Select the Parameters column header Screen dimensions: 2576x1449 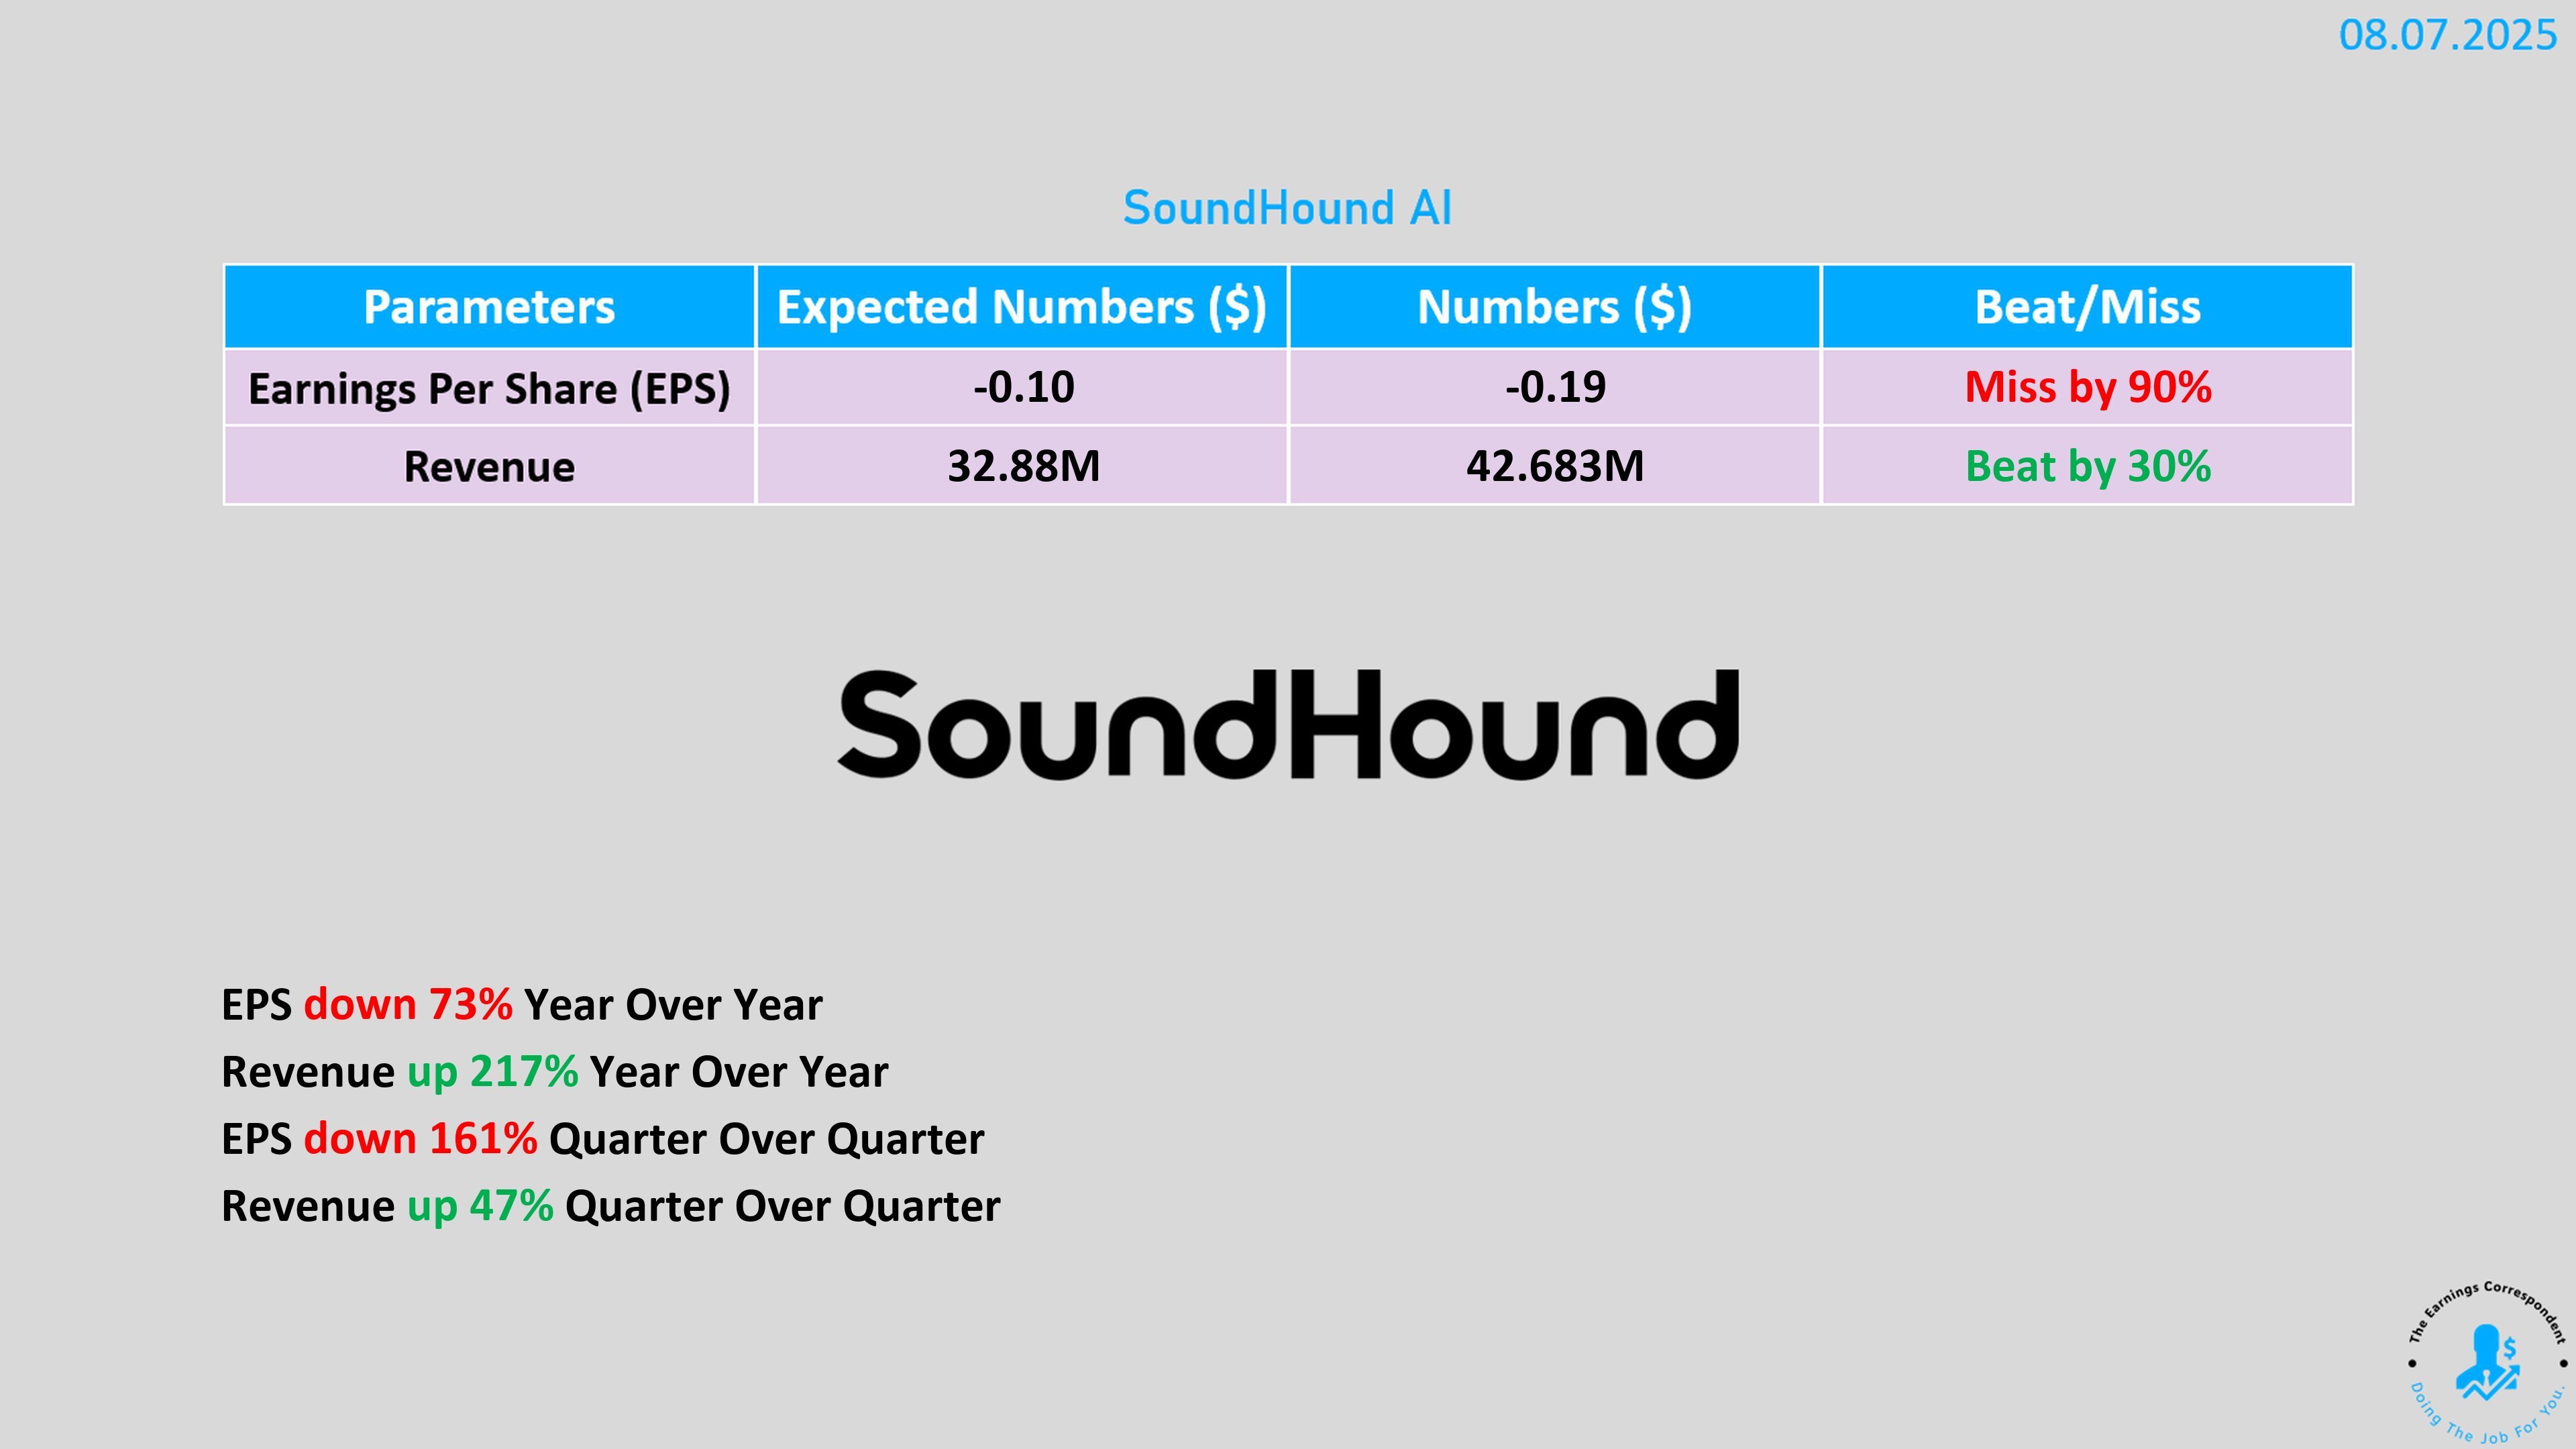pos(489,307)
